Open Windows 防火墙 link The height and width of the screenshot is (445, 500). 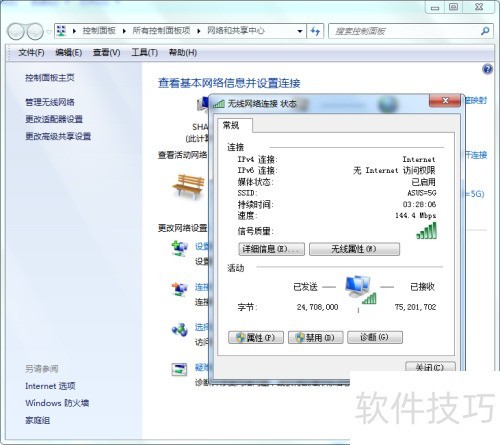[57, 403]
